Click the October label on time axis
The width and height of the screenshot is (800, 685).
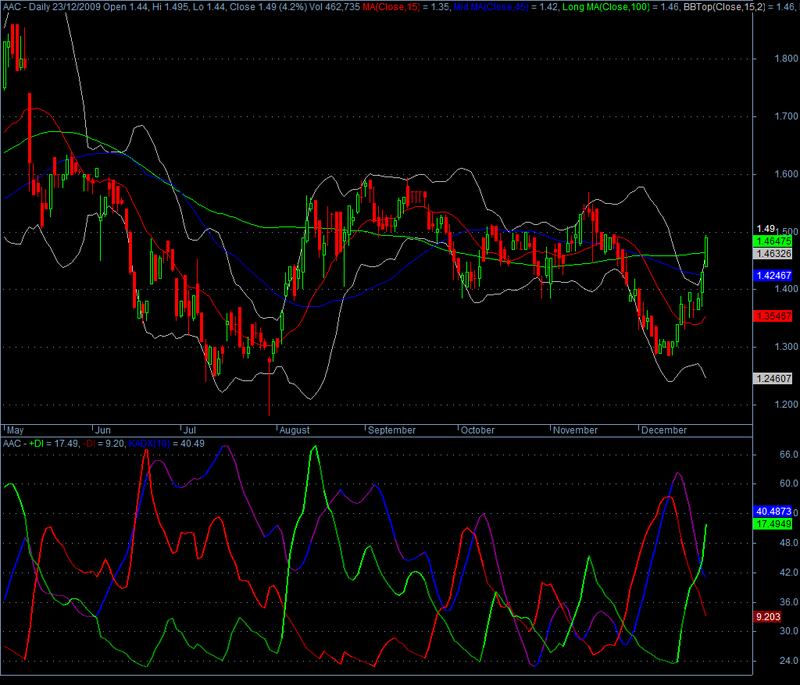click(x=478, y=430)
